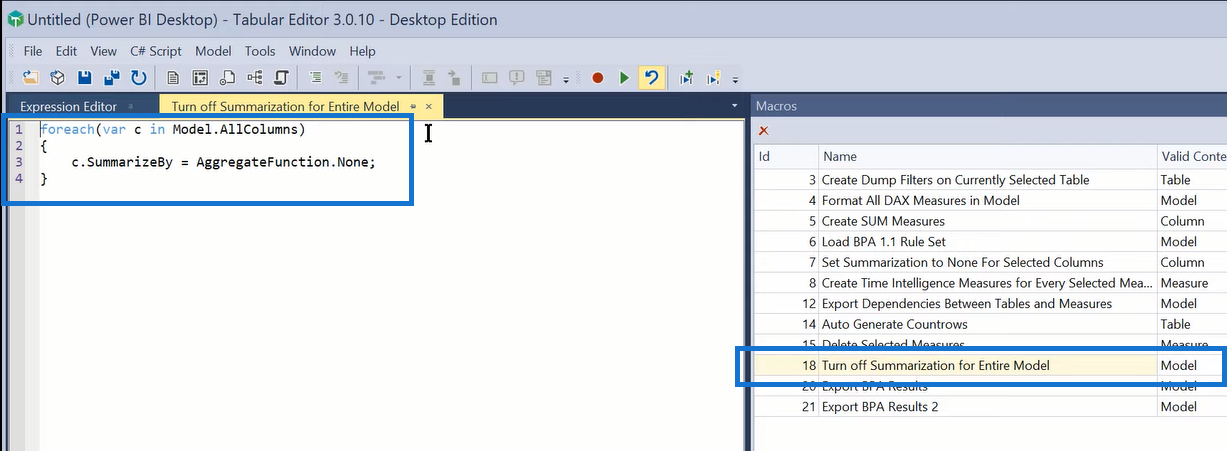Viewport: 1227px width, 451px height.
Task: Pin the Turn off Summarization script tab
Action: pos(413,106)
